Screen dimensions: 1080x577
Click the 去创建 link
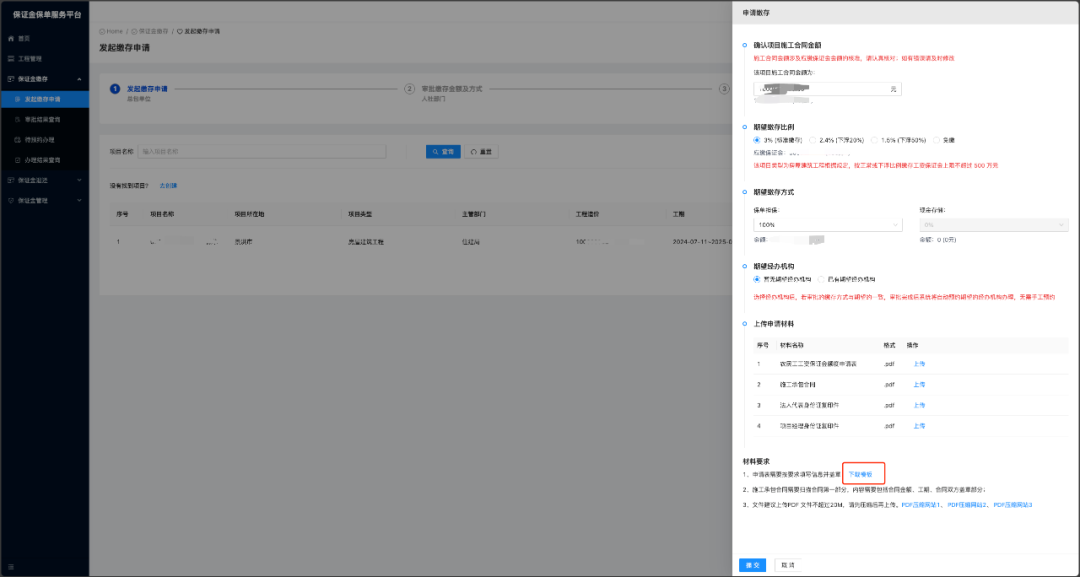click(168, 186)
